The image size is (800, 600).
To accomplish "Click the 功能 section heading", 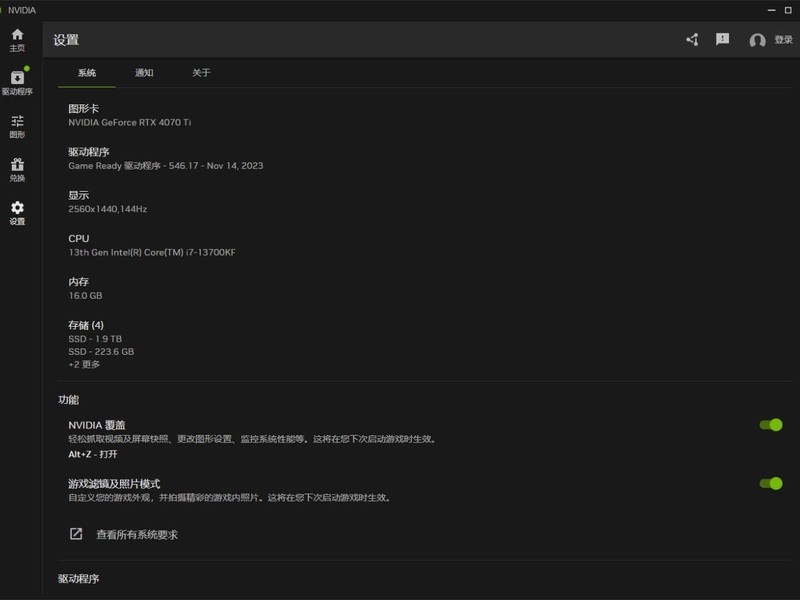I will coord(68,399).
